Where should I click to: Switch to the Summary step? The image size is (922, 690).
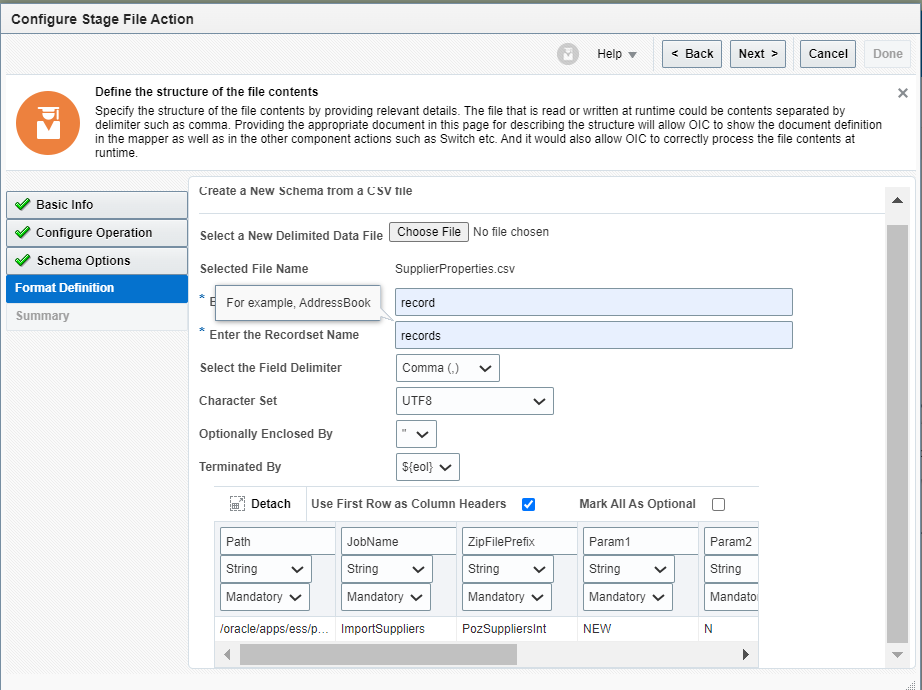[x=44, y=315]
